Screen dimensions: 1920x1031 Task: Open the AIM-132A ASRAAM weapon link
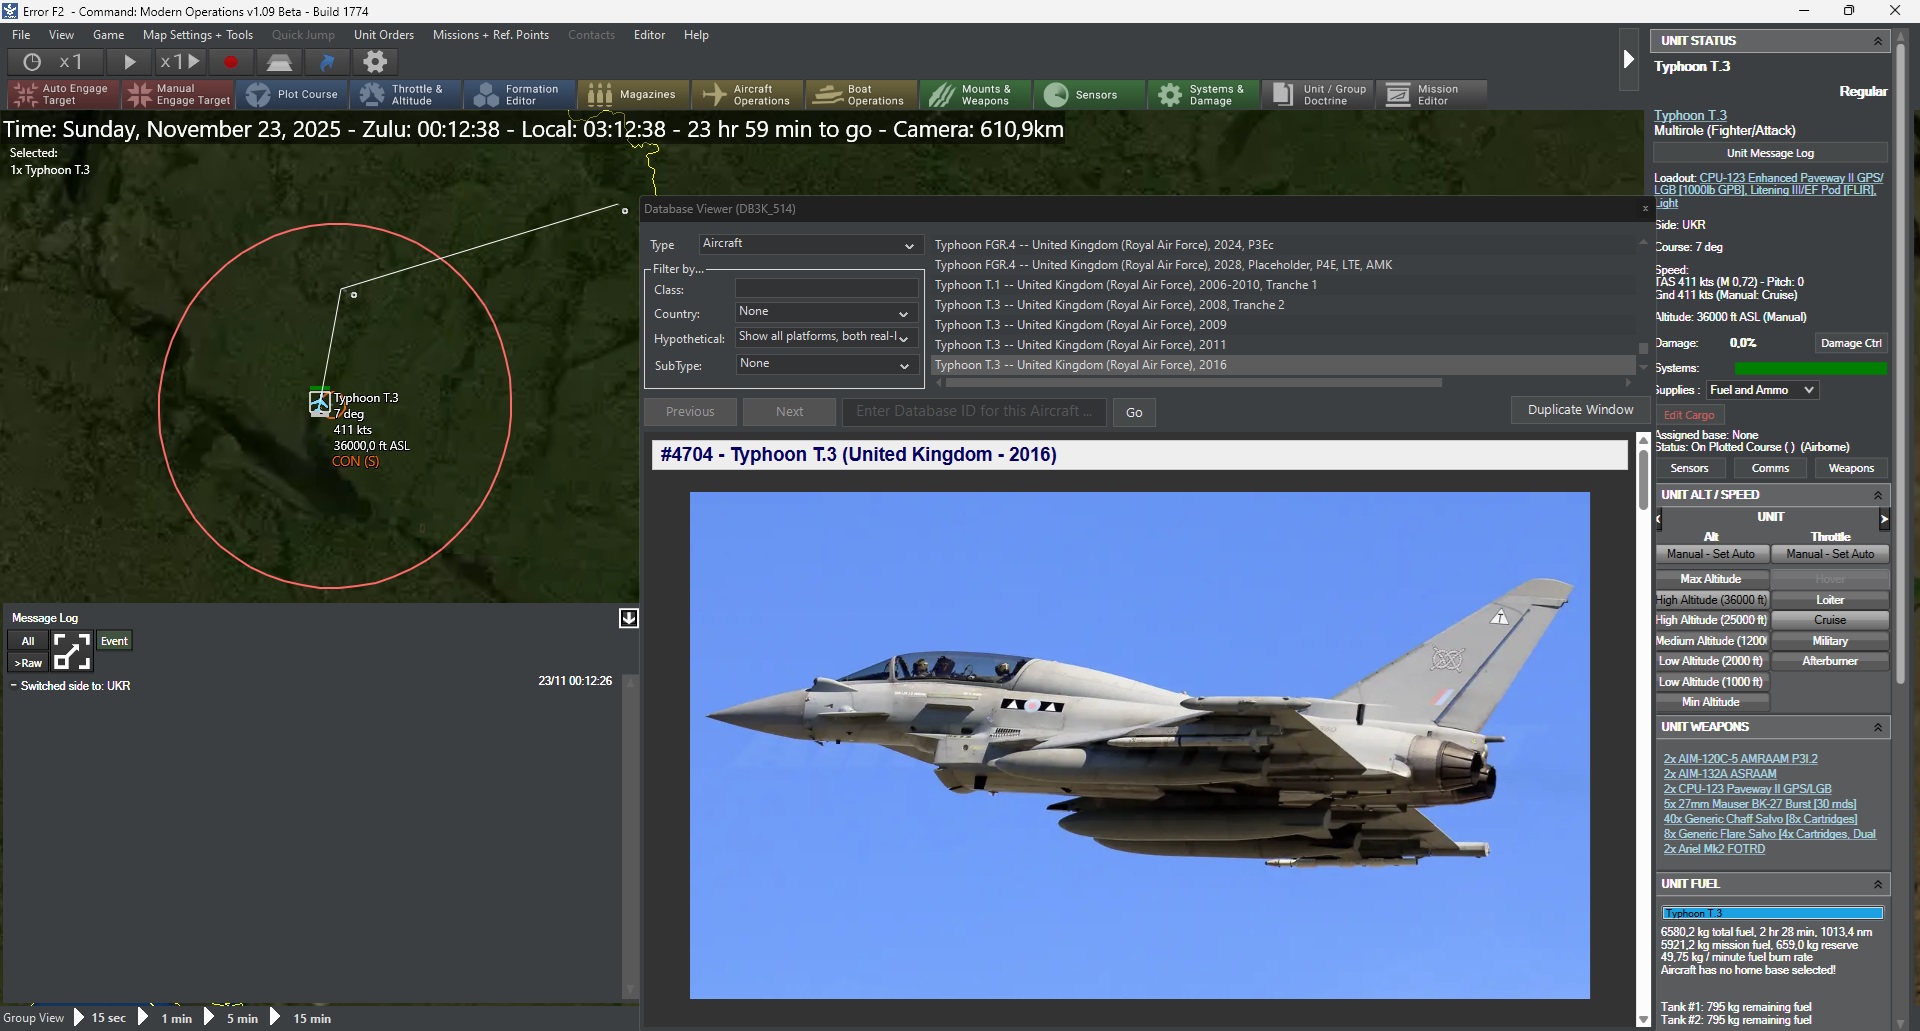click(x=1720, y=774)
